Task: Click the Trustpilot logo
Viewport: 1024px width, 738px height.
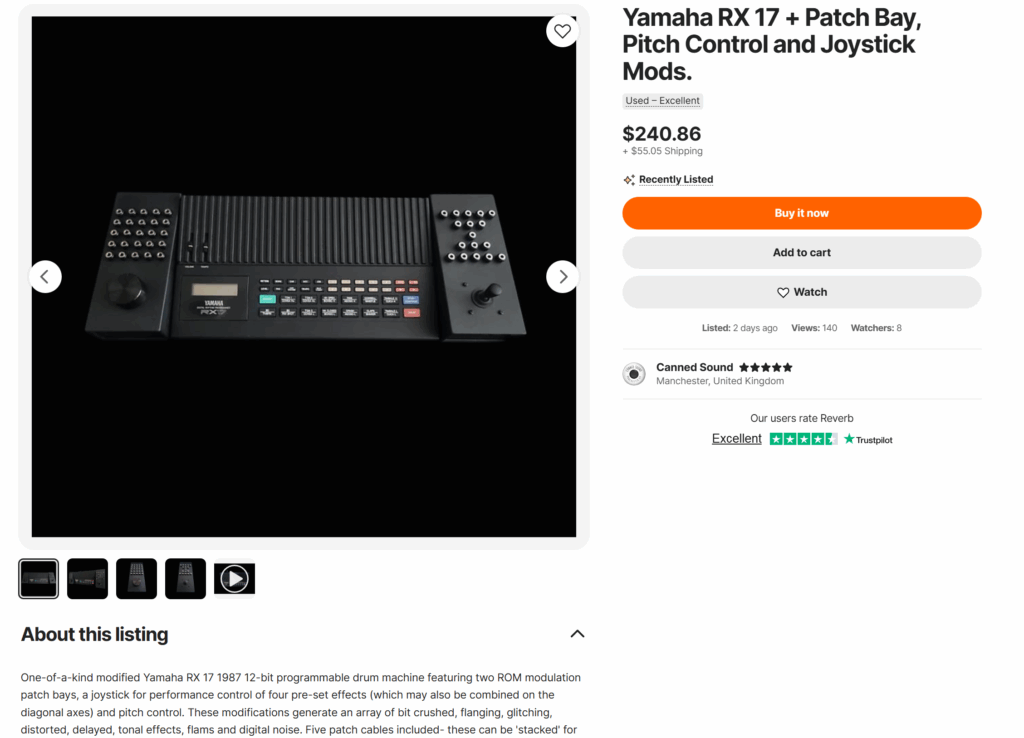Action: tap(868, 439)
